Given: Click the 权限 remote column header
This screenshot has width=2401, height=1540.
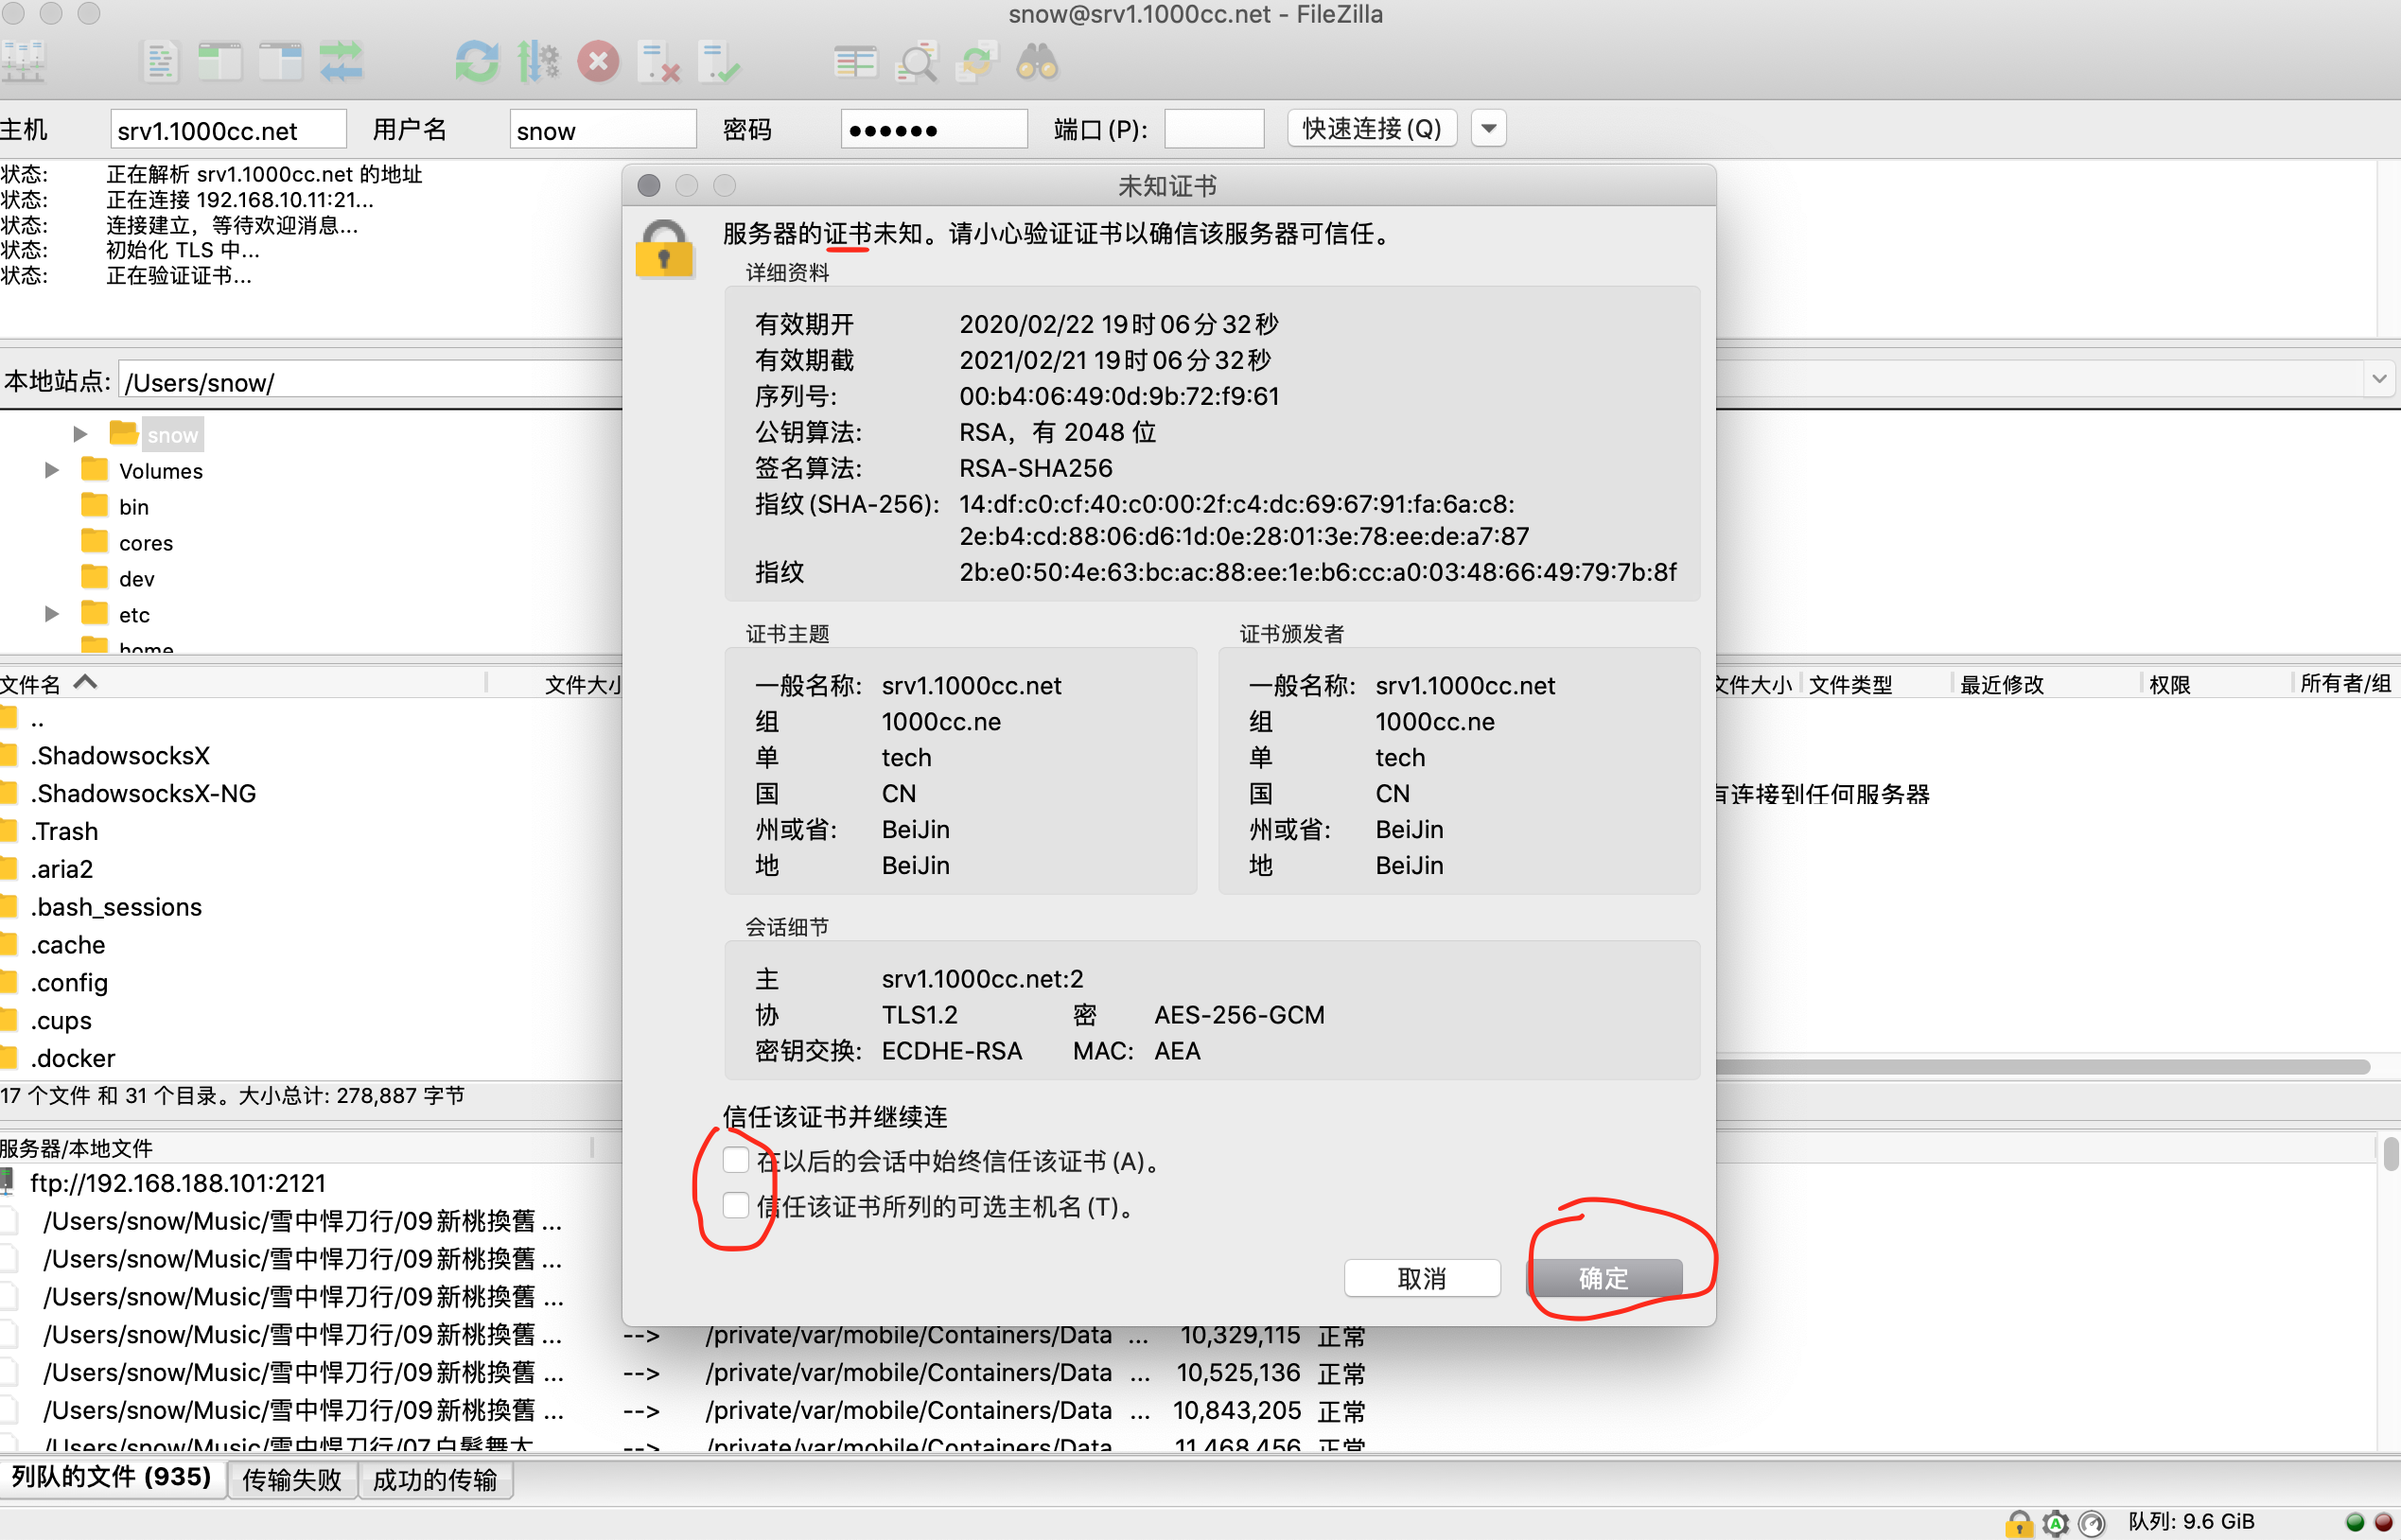Looking at the screenshot, I should (x=2216, y=684).
